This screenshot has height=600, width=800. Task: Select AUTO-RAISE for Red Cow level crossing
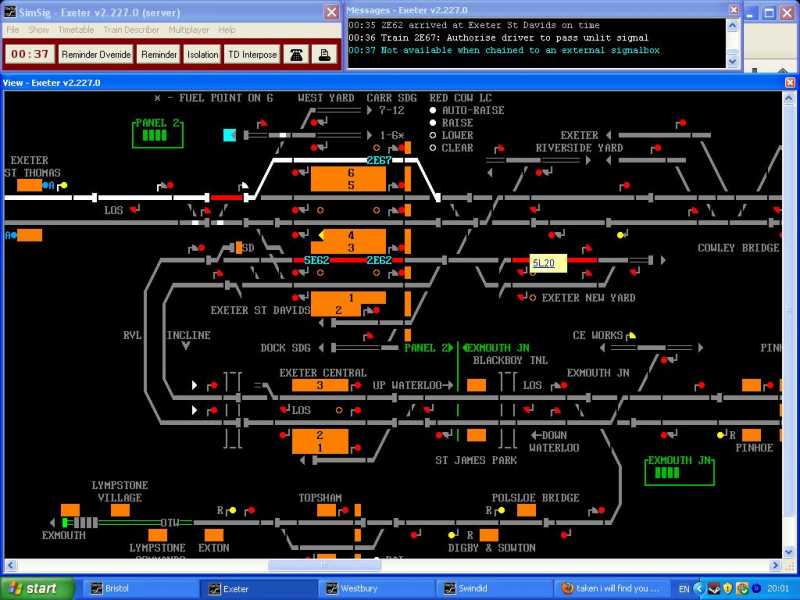tap(433, 110)
